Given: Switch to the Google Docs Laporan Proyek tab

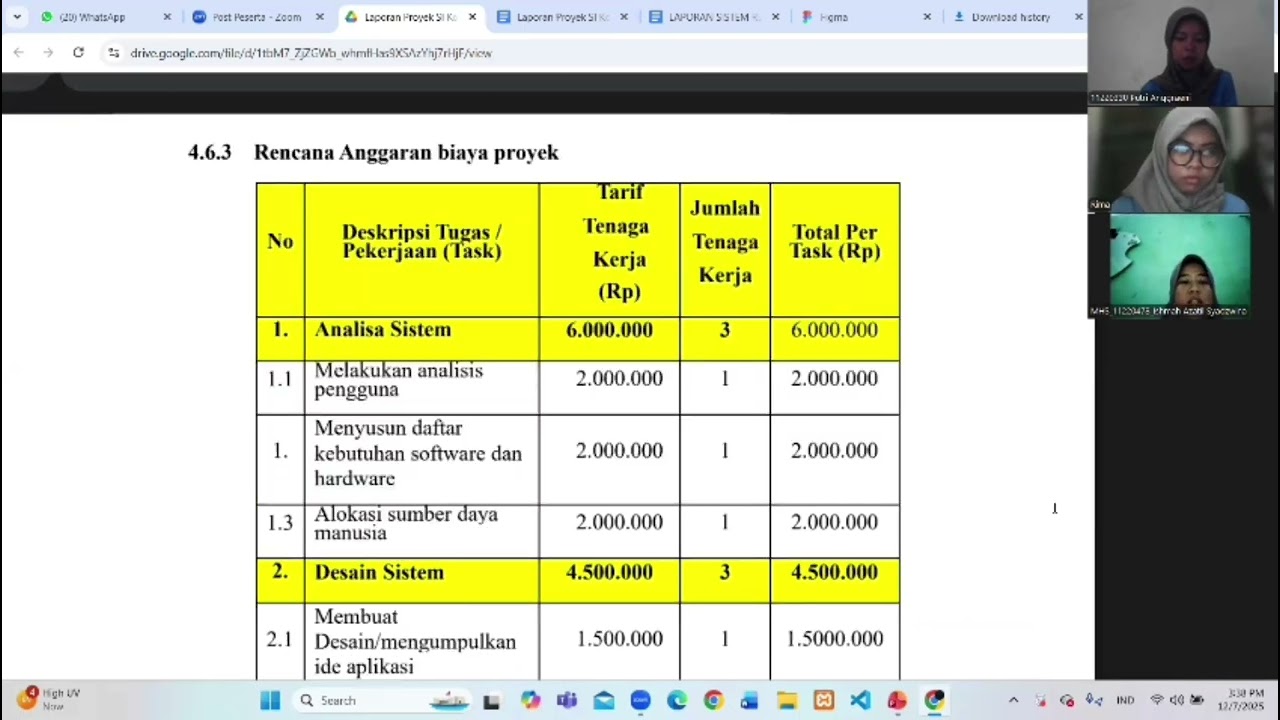Looking at the screenshot, I should 563,17.
